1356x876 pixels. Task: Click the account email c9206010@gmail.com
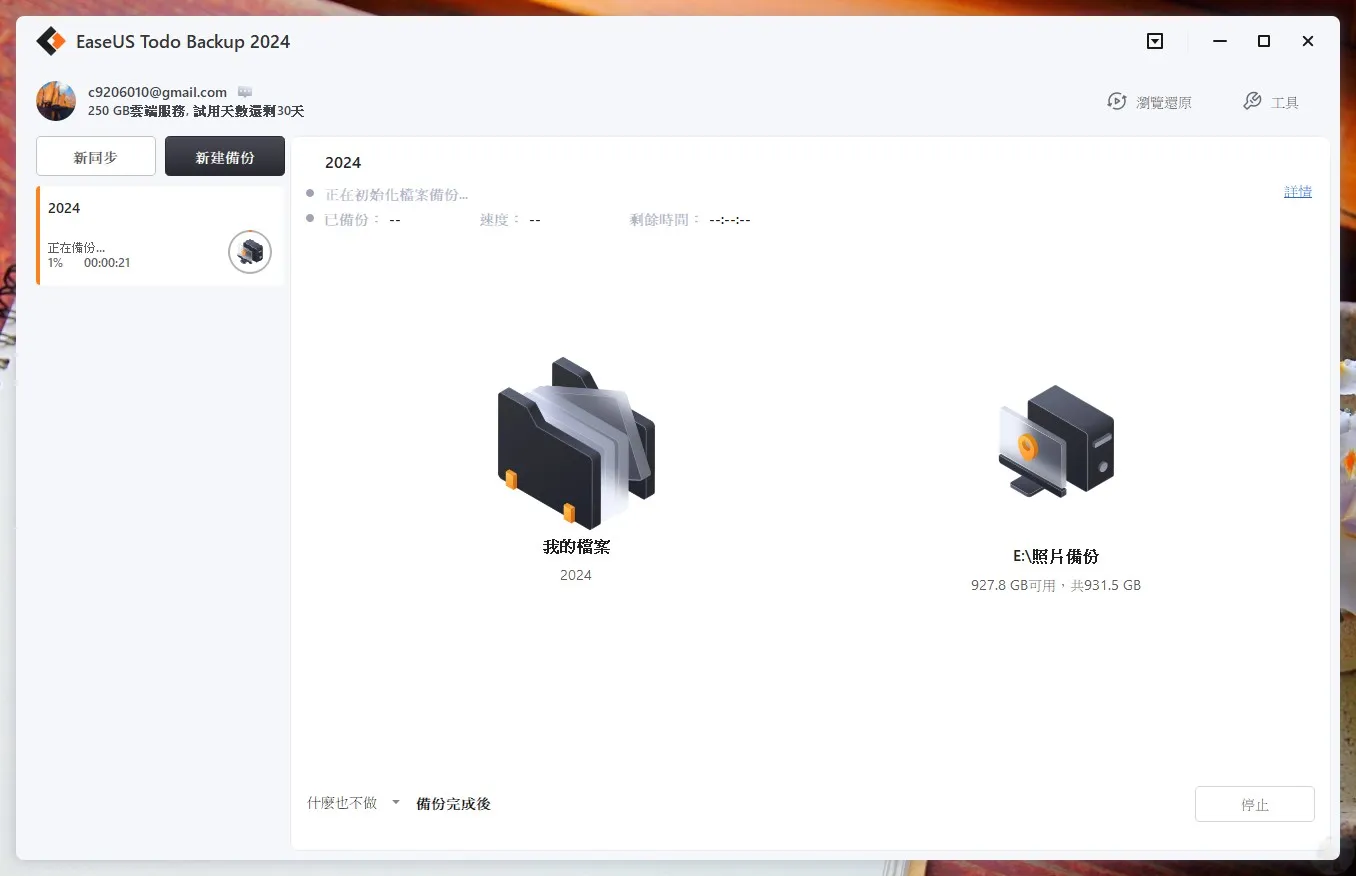[x=158, y=92]
